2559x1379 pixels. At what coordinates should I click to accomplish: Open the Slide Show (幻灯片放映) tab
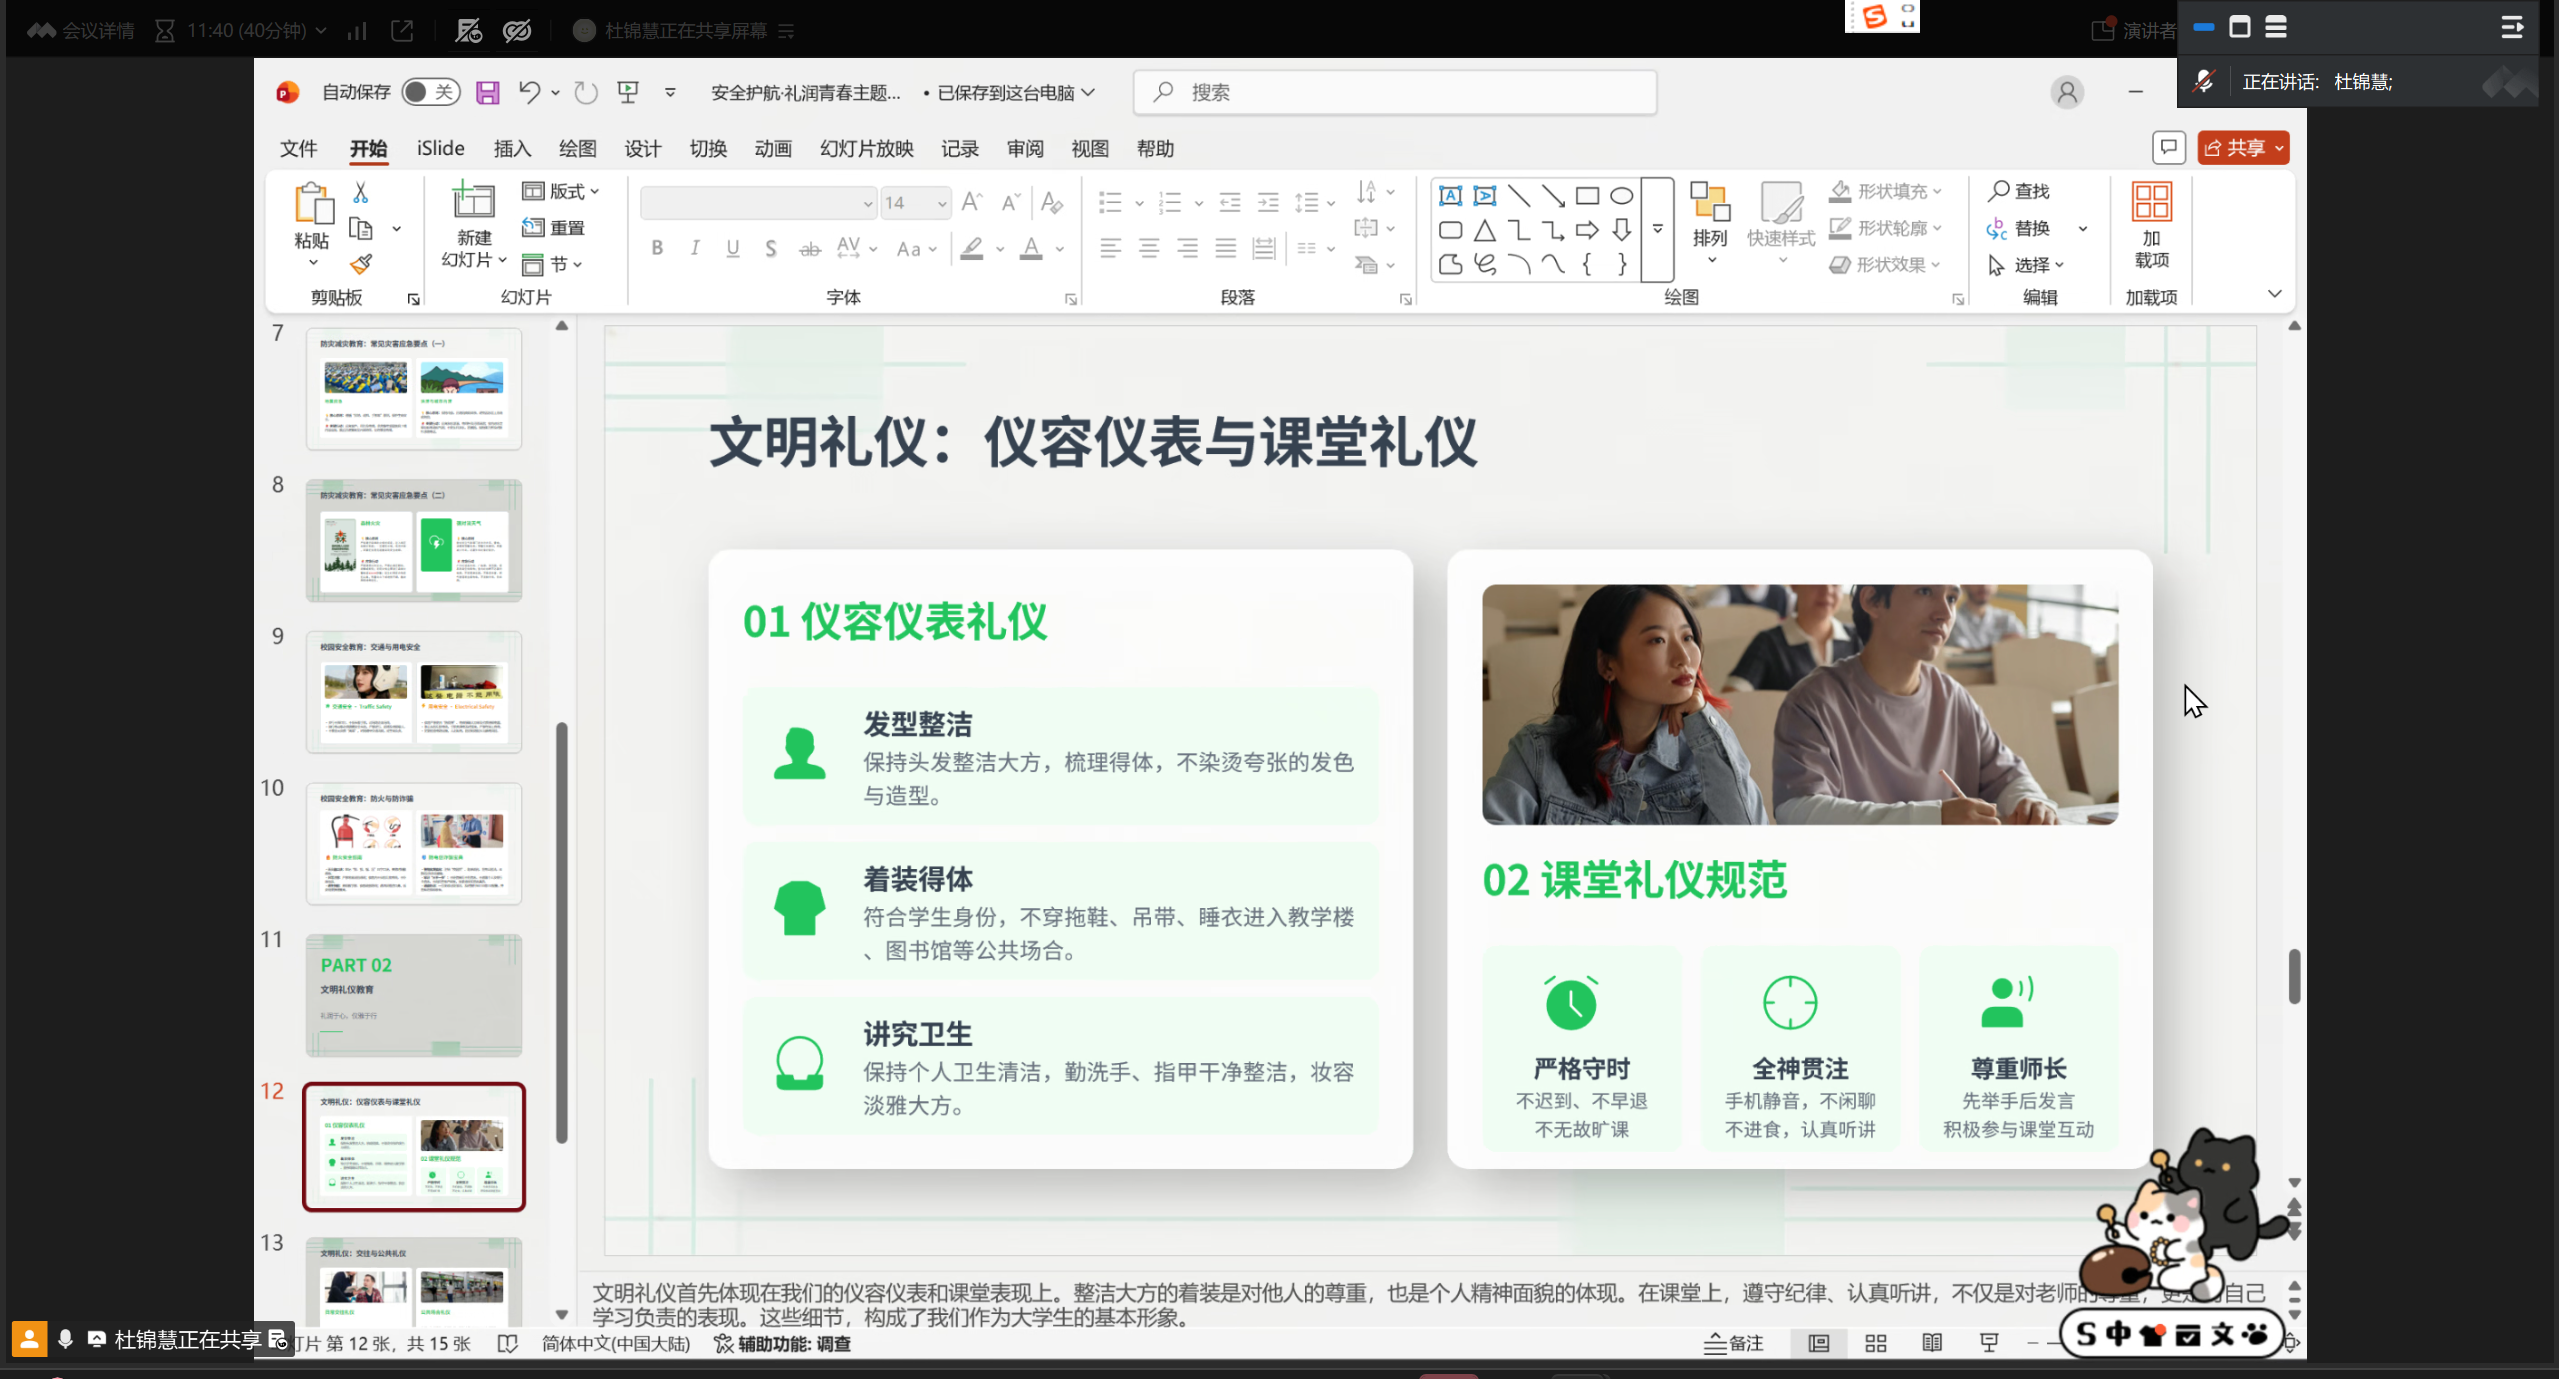click(x=866, y=148)
